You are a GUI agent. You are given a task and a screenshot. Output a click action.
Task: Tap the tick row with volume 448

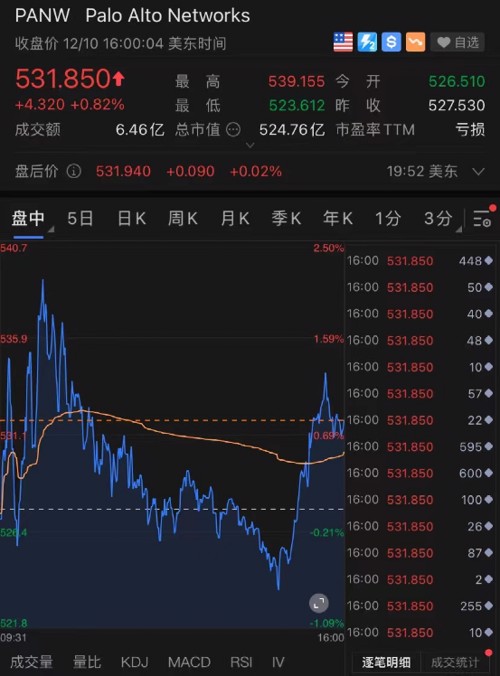[x=420, y=261]
